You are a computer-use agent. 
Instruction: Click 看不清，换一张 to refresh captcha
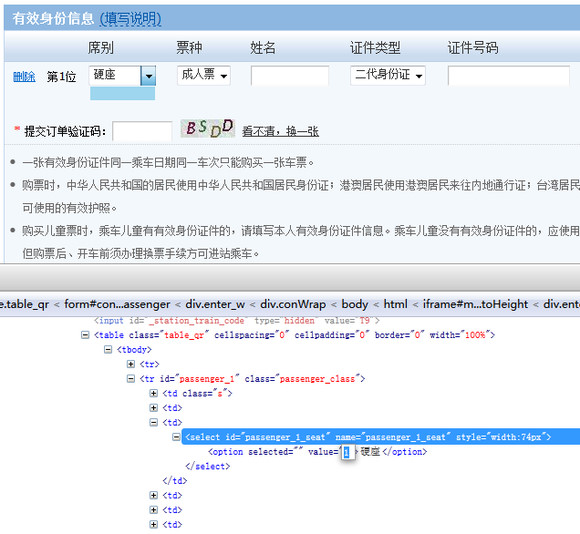coord(280,131)
